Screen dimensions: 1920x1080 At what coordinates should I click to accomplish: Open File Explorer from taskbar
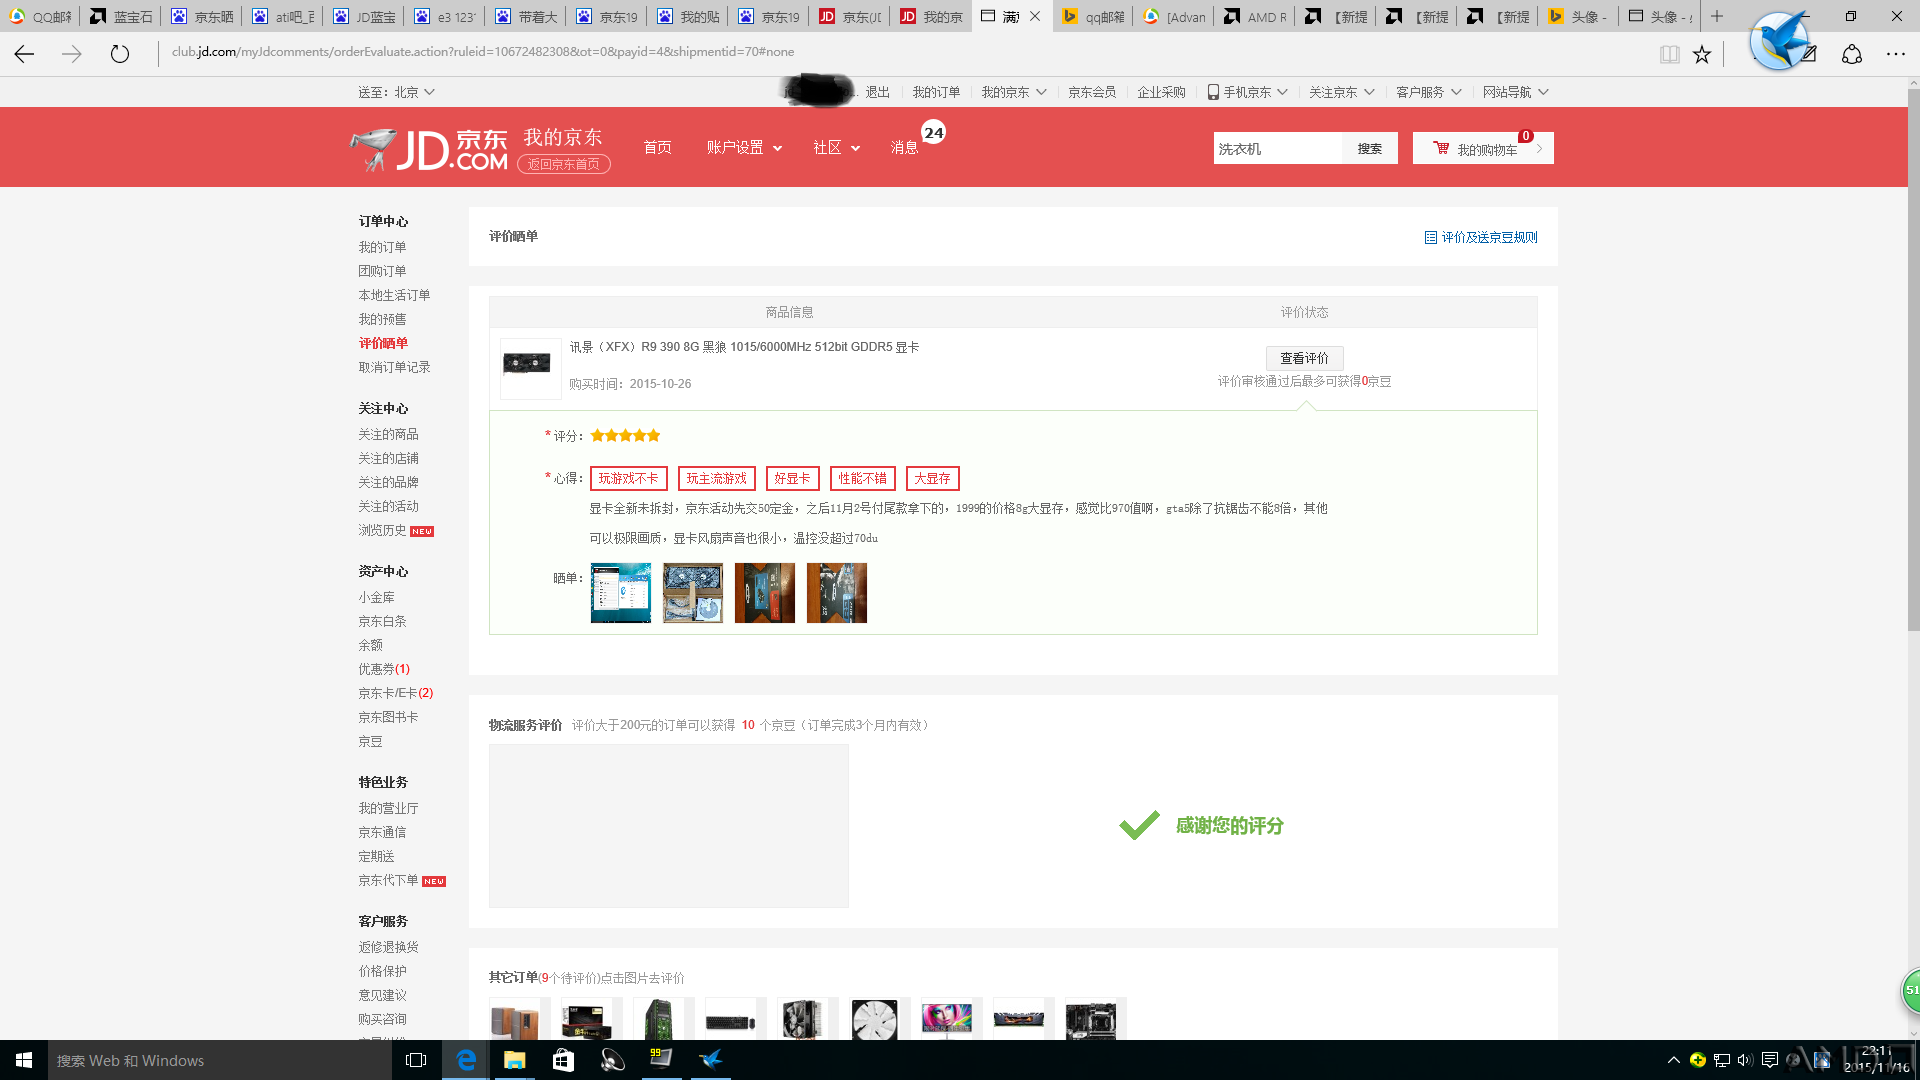[514, 1060]
